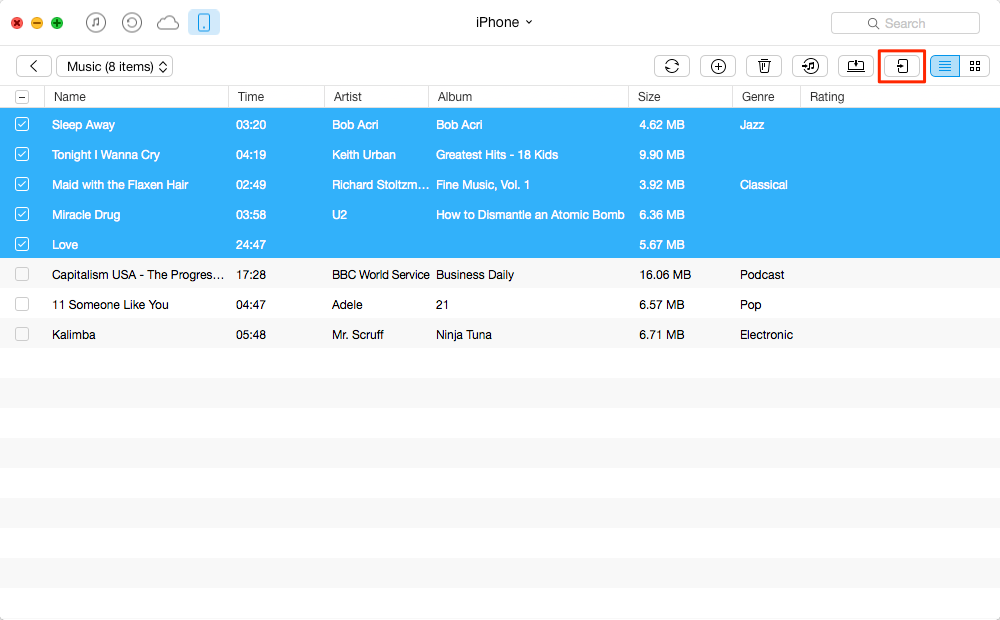The height and width of the screenshot is (620, 1000).
Task: Click the refresh button in toolbar
Action: click(x=672, y=66)
